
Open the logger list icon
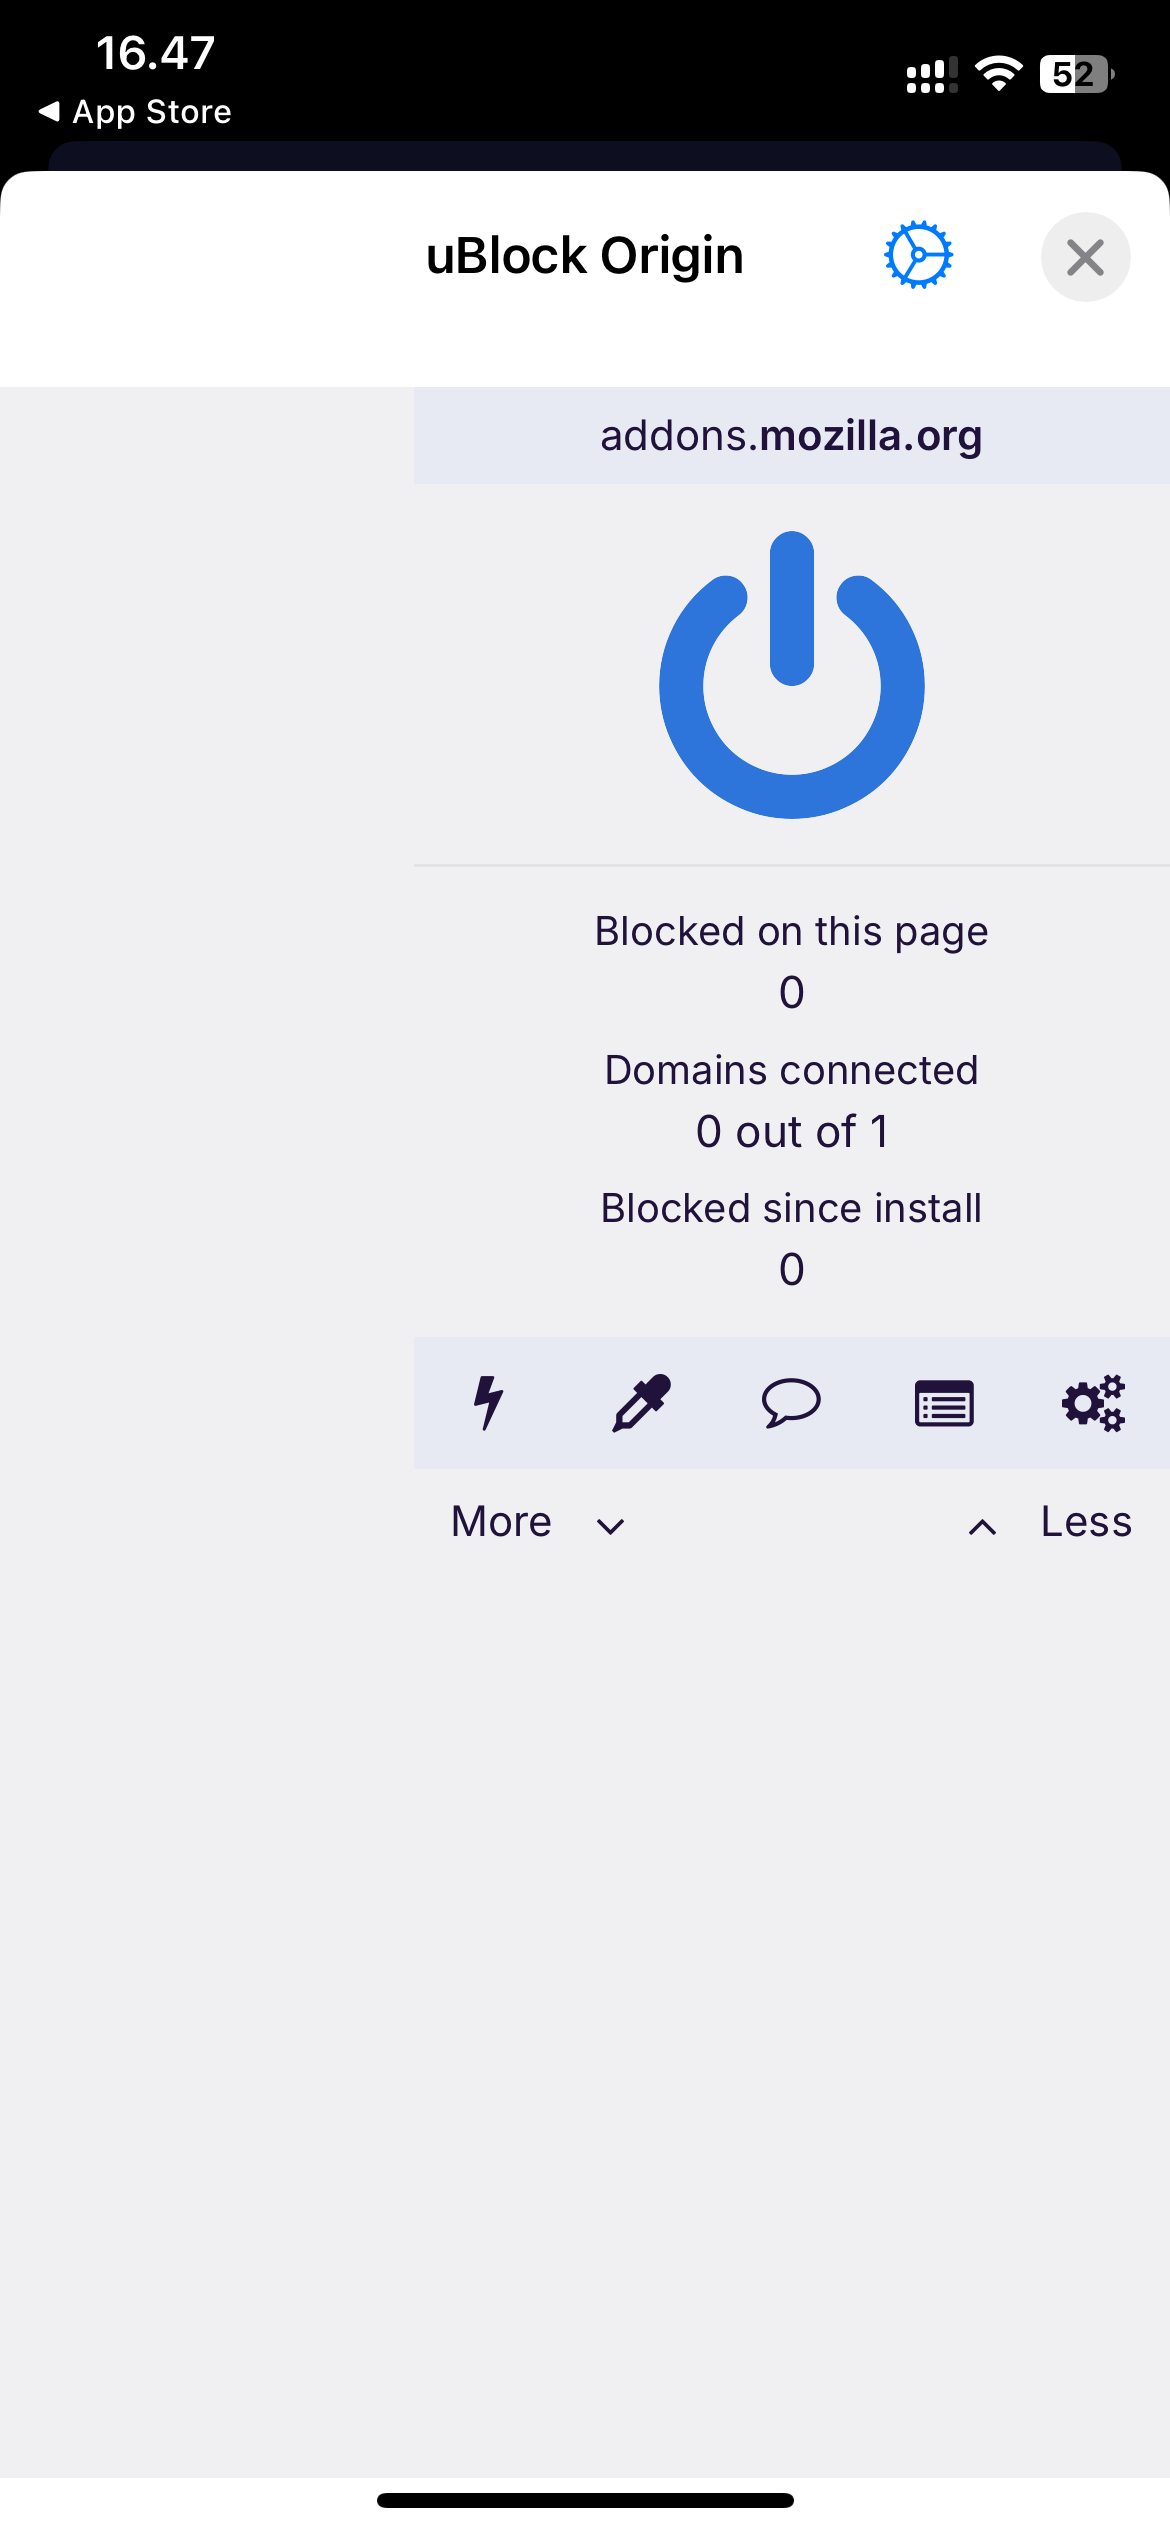(x=944, y=1403)
